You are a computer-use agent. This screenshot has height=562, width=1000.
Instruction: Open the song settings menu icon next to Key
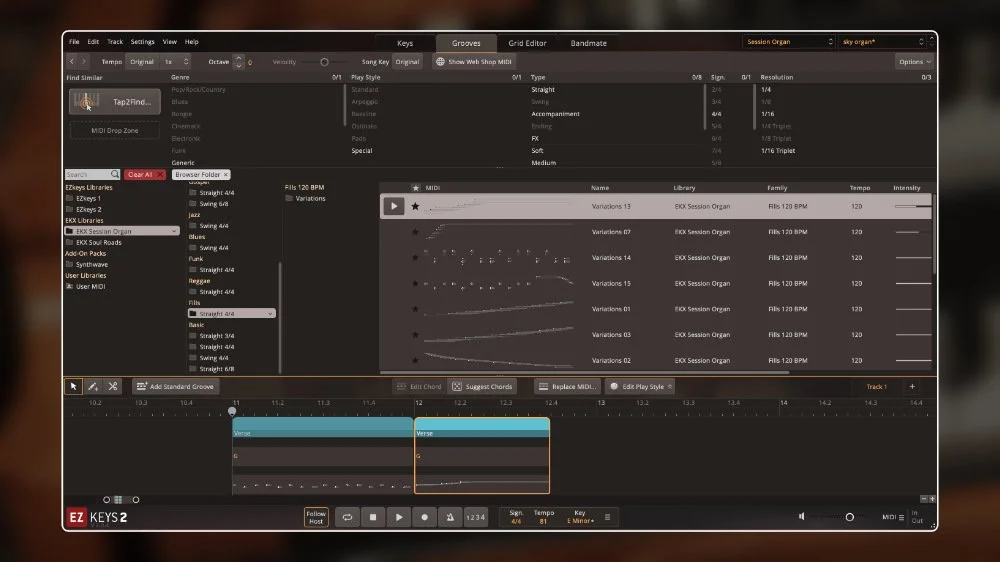pyautogui.click(x=607, y=517)
